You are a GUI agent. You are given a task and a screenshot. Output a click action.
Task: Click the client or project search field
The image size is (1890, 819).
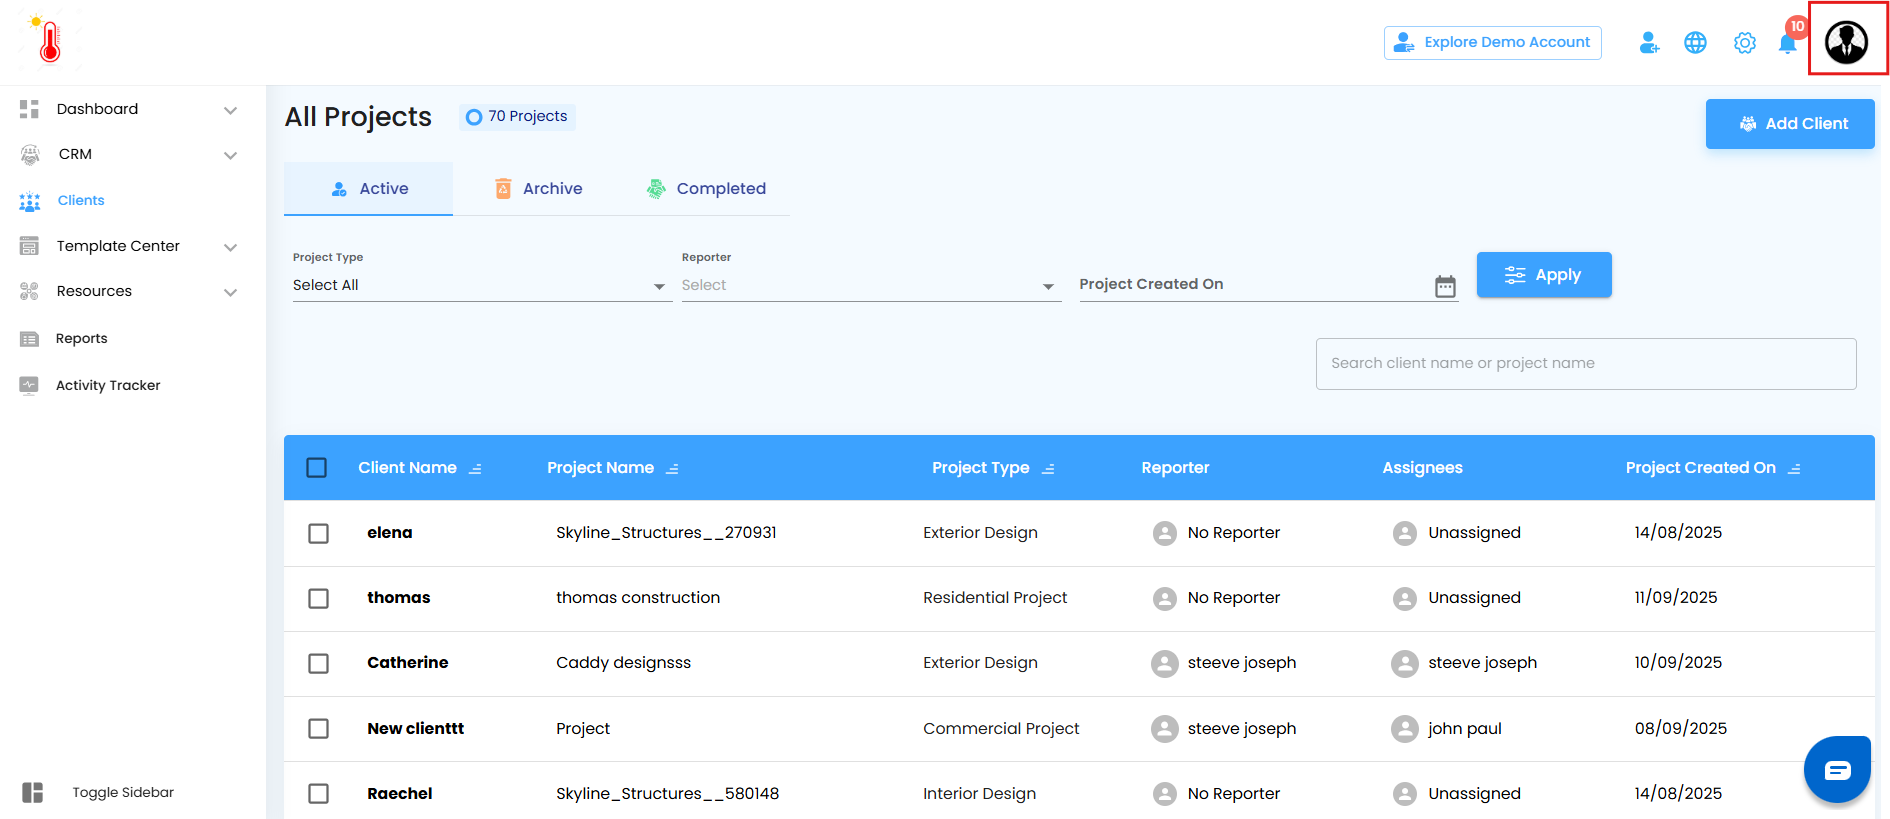coord(1585,363)
